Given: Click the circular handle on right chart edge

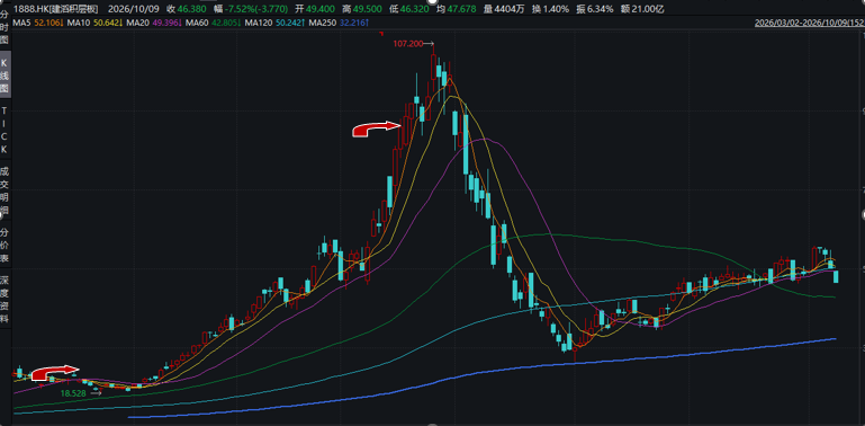Looking at the screenshot, I should tap(863, 213).
